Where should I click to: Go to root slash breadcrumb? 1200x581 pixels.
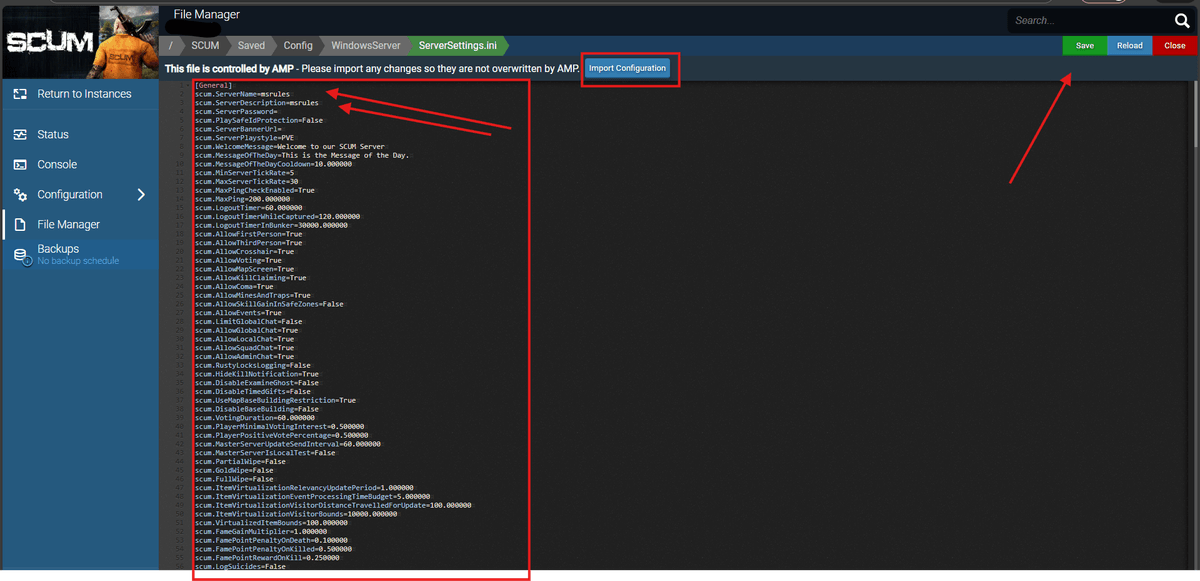171,45
